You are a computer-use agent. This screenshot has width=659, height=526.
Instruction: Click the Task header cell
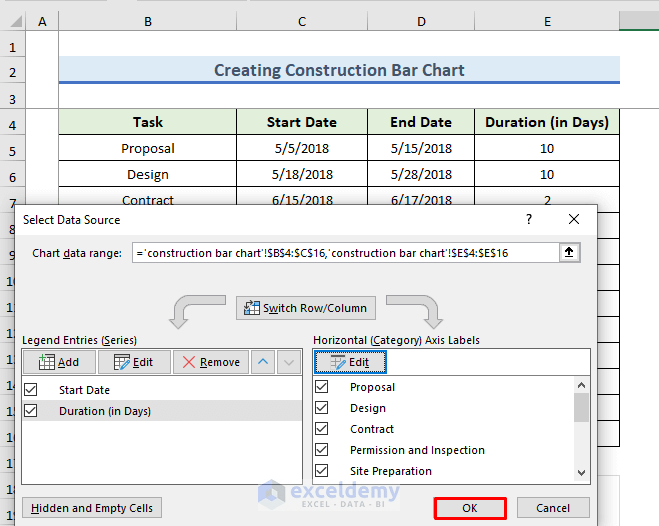pos(148,122)
